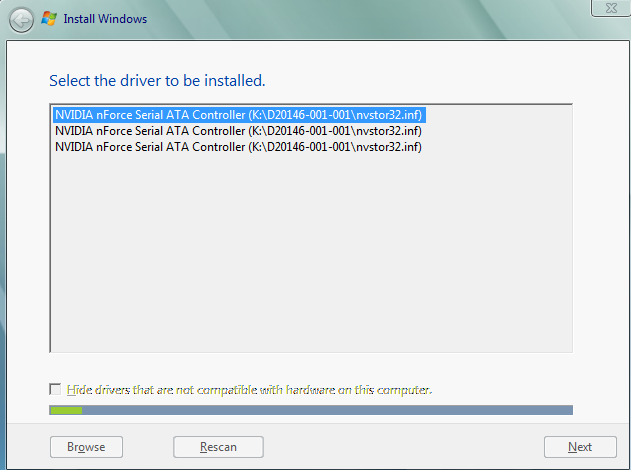Close the Install Windows dialog
The width and height of the screenshot is (631, 470).
(x=611, y=8)
